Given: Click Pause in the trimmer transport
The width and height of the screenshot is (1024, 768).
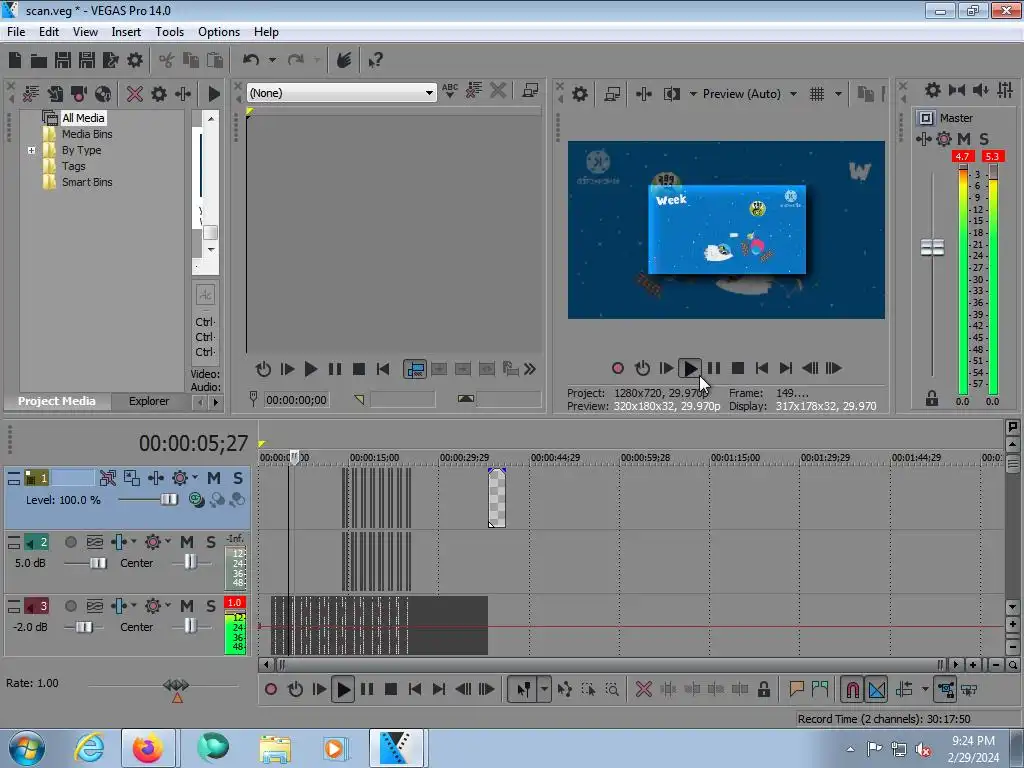Looking at the screenshot, I should (x=334, y=369).
